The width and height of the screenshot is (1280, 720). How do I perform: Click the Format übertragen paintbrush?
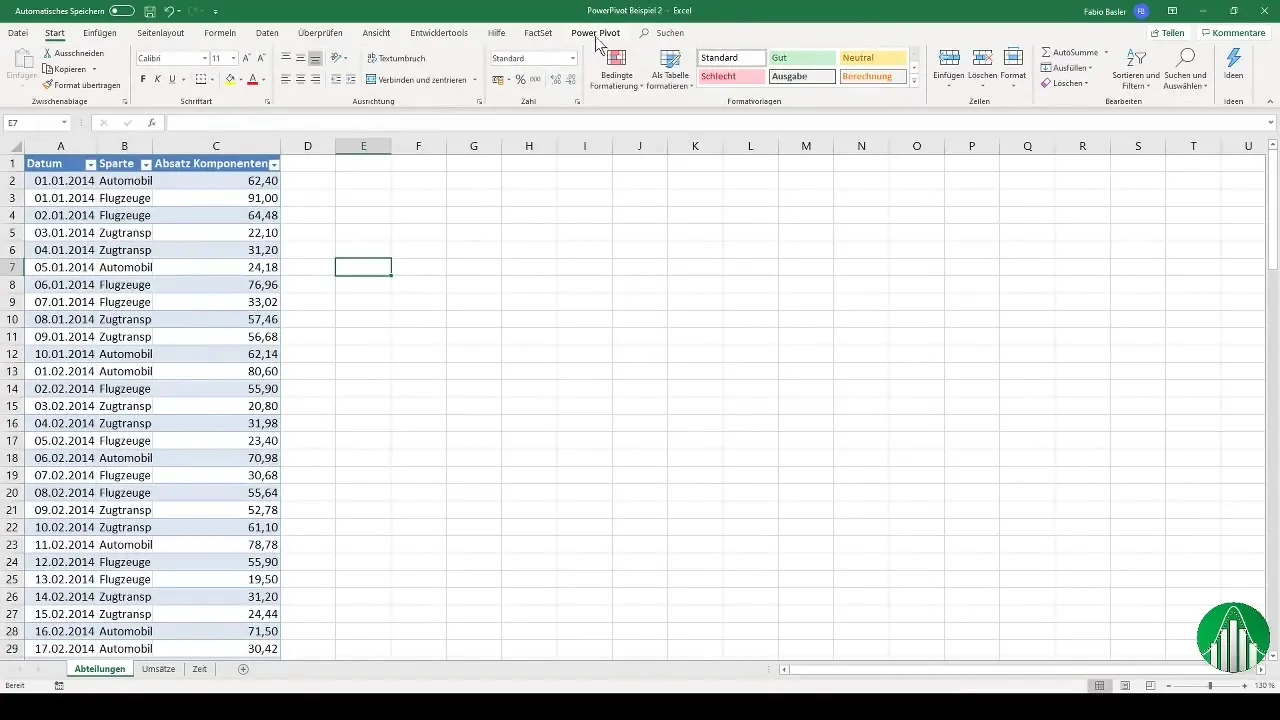click(47, 85)
